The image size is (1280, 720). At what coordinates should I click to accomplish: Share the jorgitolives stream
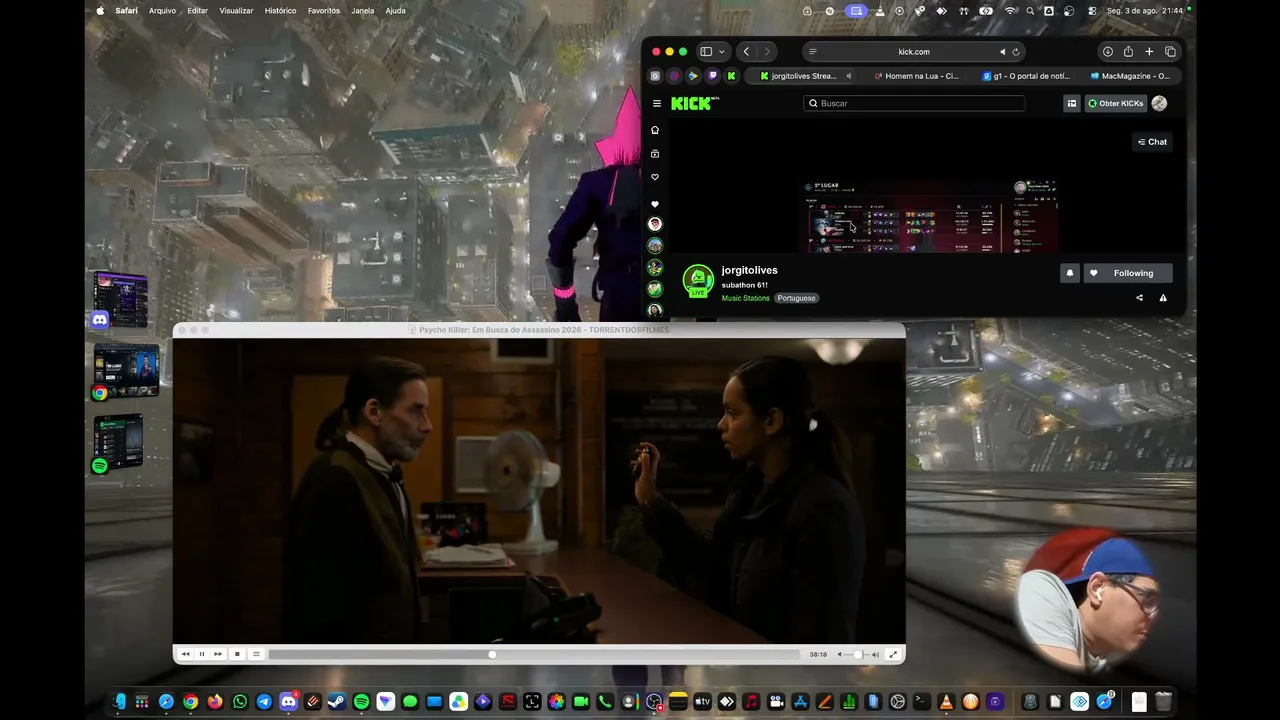pyautogui.click(x=1139, y=298)
